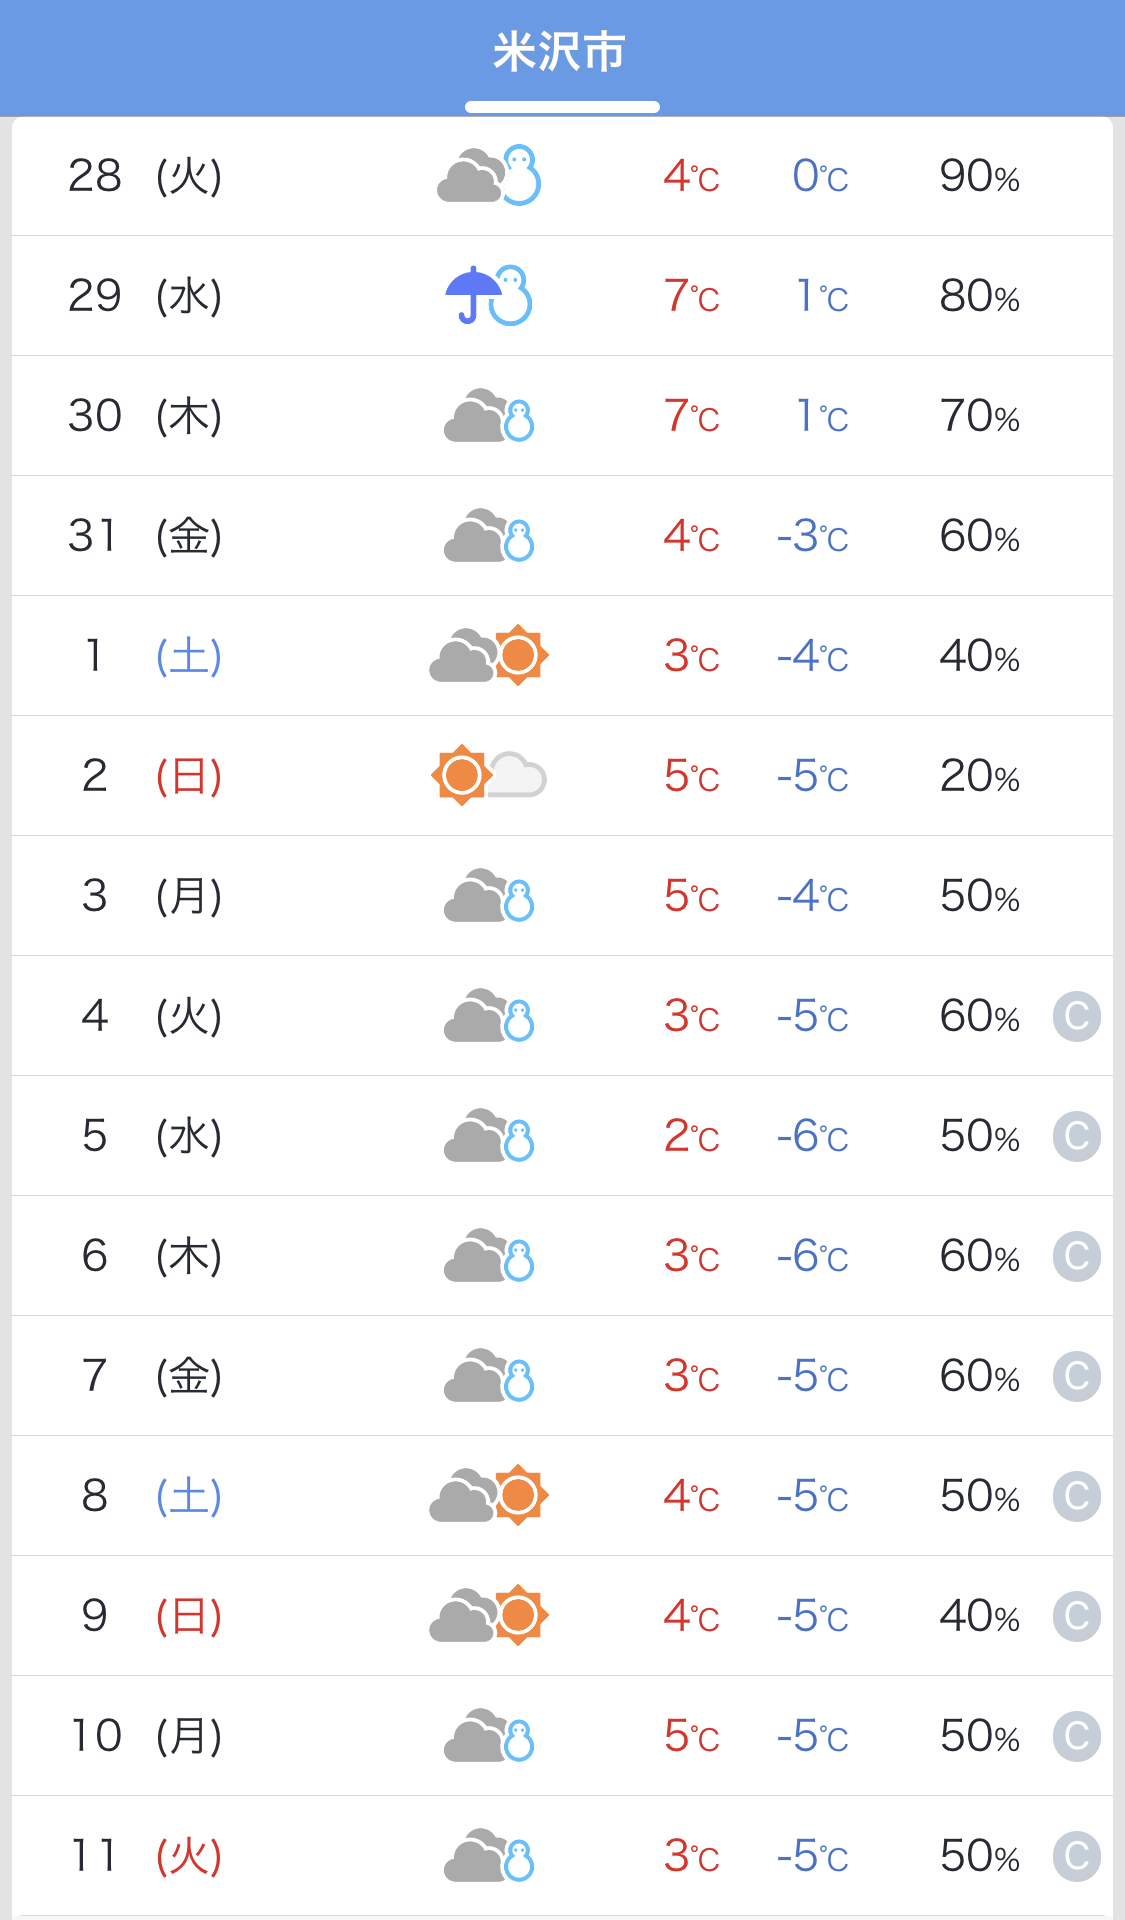1125x1920 pixels.
Task: Tap the grey C badge on the 10th row
Action: click(x=1077, y=1737)
